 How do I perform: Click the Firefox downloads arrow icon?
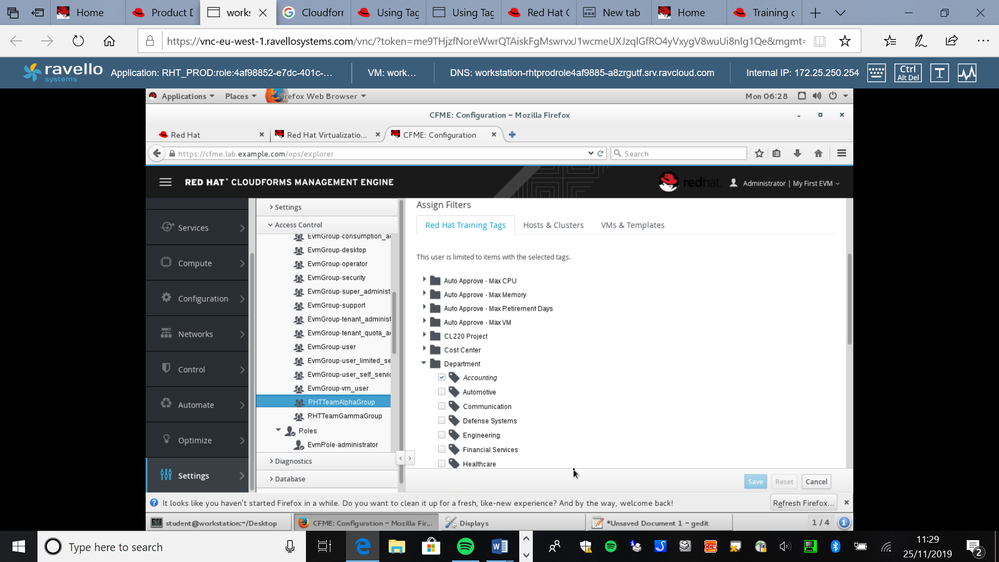(x=797, y=154)
